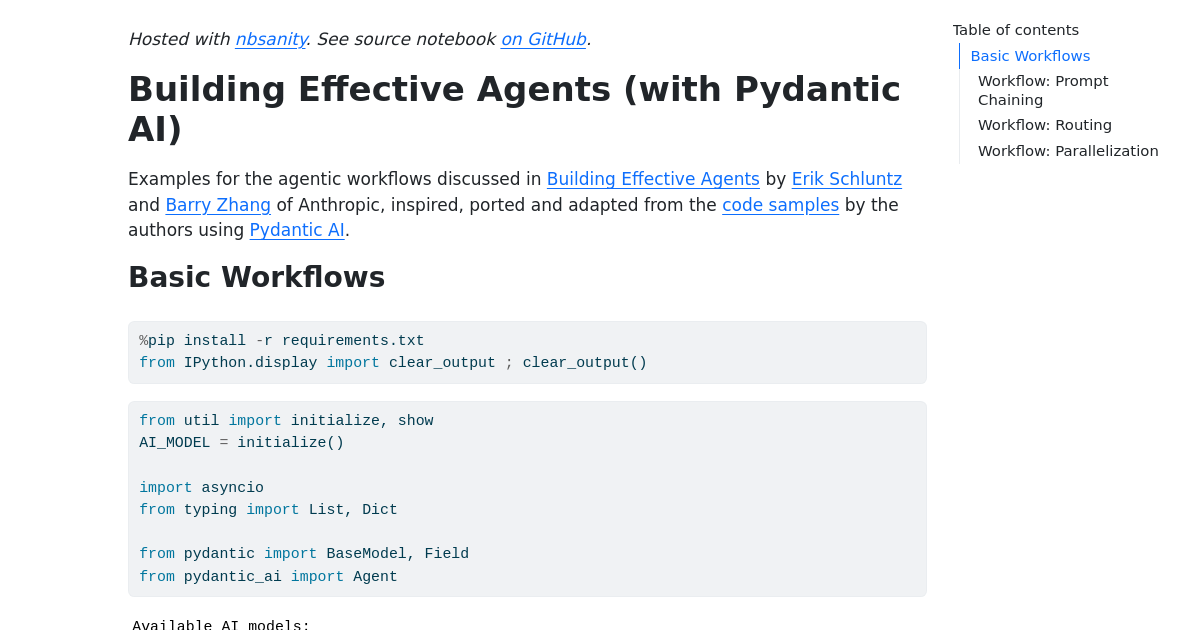Click the second code cell with imports

(527, 498)
